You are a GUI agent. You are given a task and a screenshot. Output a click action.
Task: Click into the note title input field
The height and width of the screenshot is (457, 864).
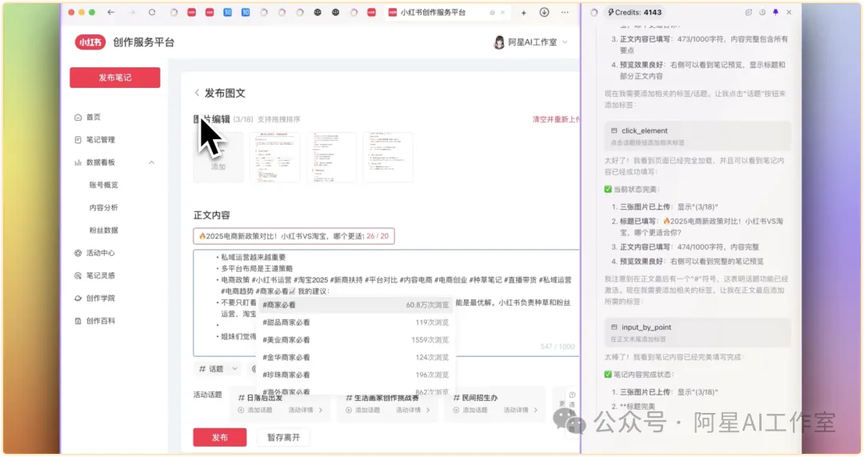pos(294,236)
